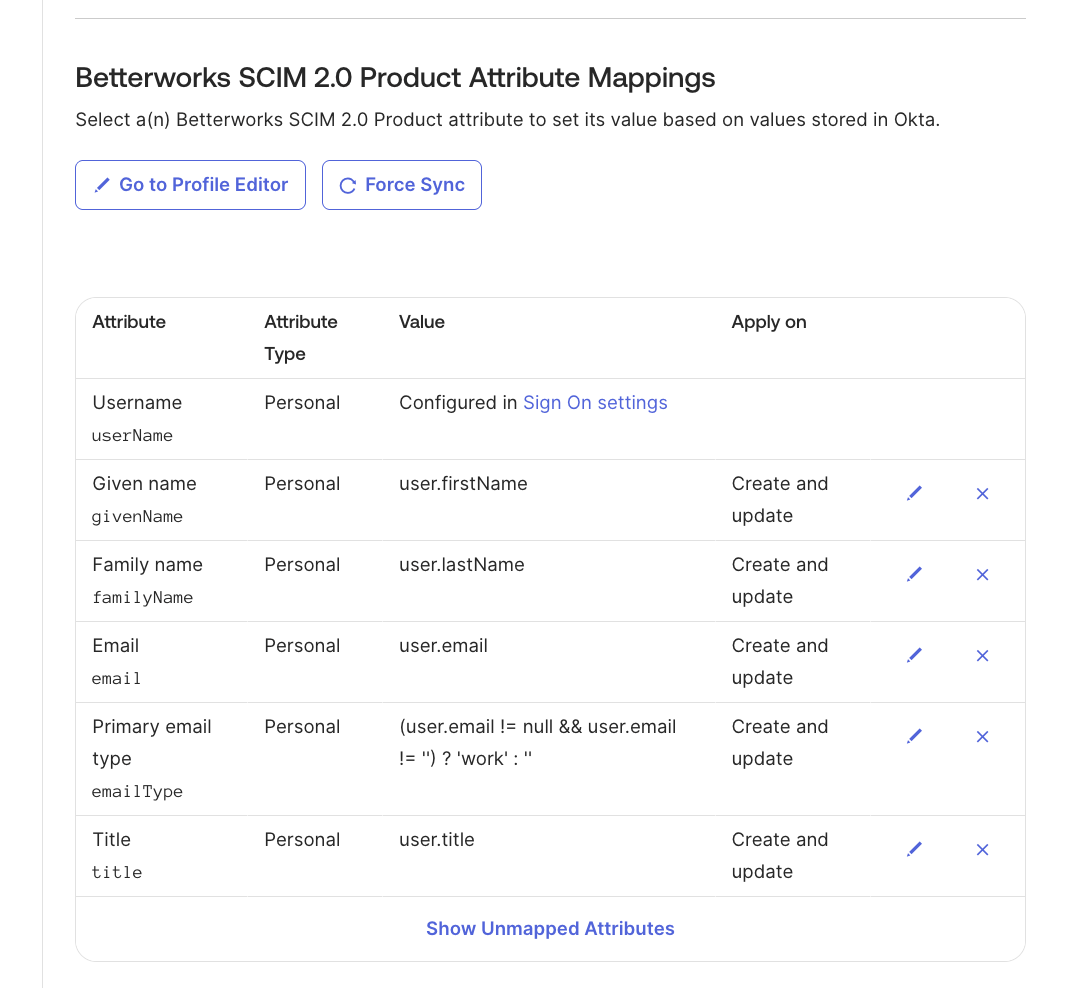Screen dimensions: 1086x988
Task: Click the Betterworks SCIM 2.0 mappings heading
Action: [395, 78]
